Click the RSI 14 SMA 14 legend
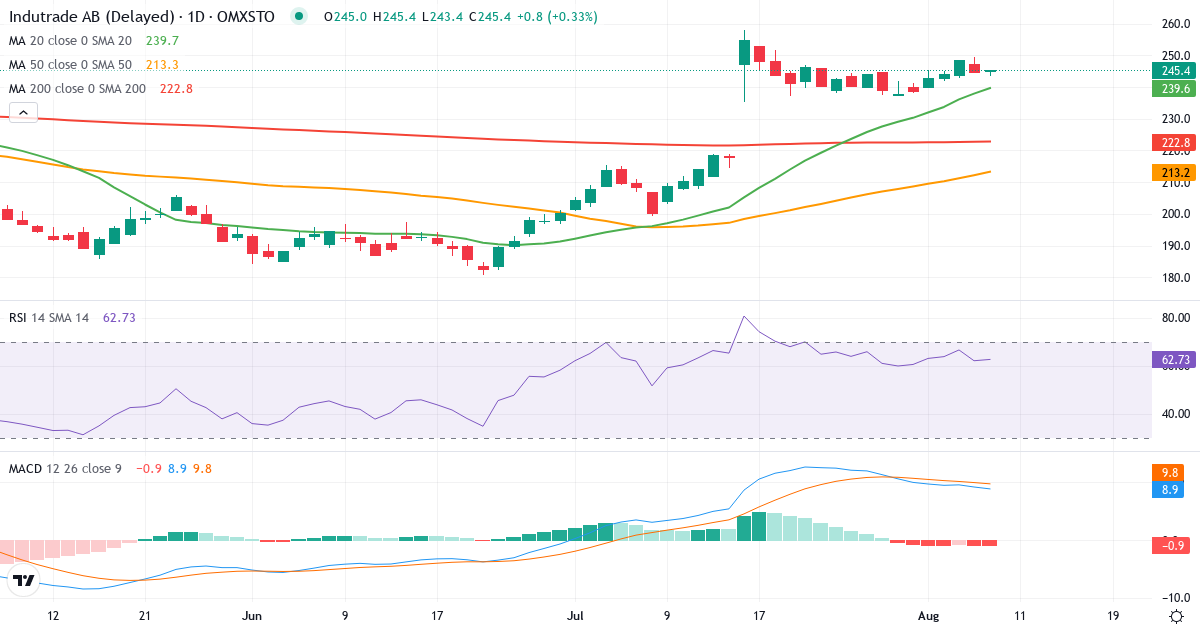 coord(49,317)
